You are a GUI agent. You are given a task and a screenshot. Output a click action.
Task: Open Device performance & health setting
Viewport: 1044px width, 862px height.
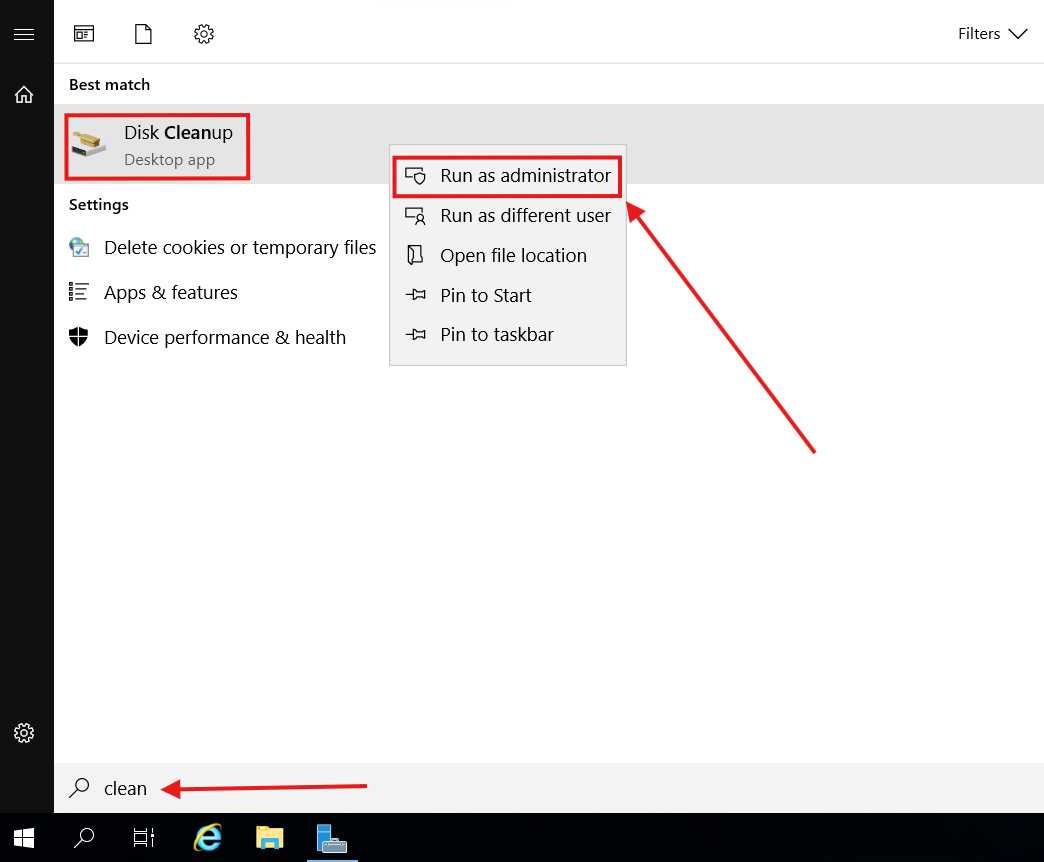point(224,338)
